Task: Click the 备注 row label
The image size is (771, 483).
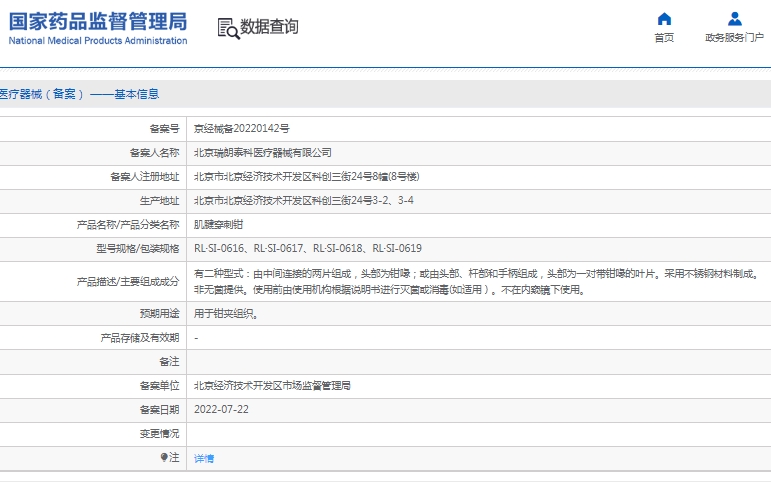Action: click(x=169, y=362)
